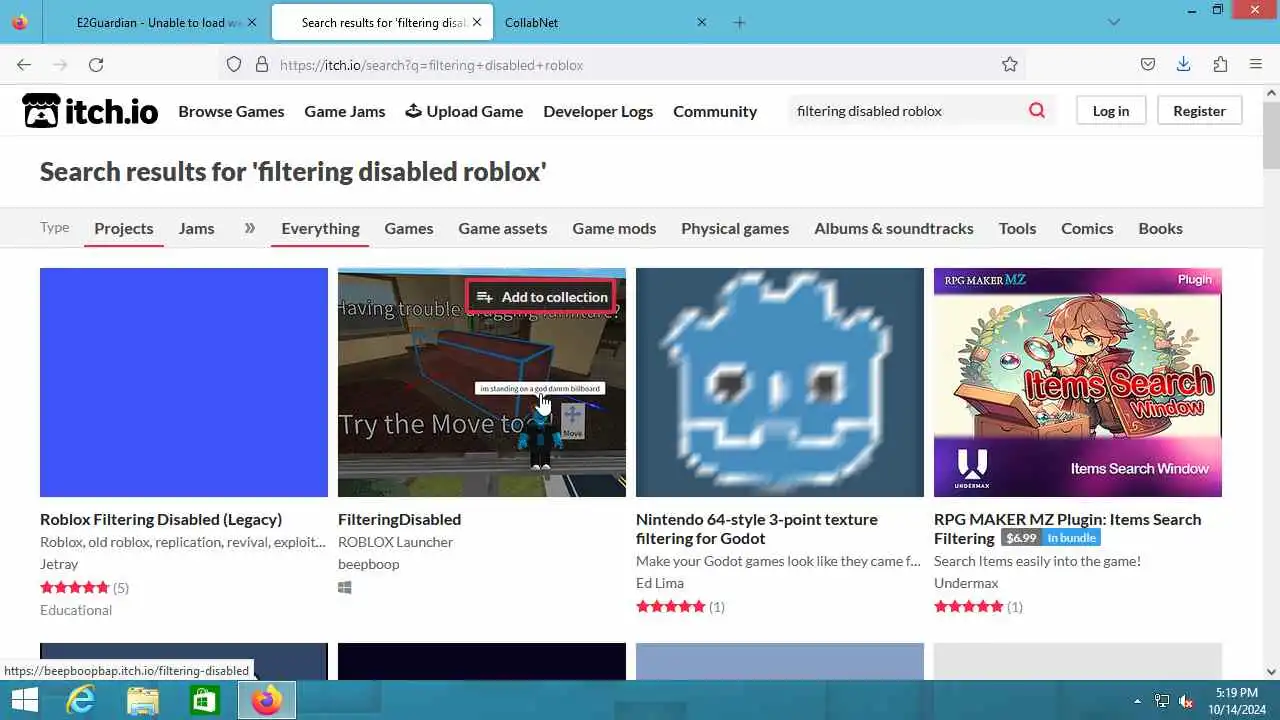1280x720 pixels.
Task: Click the red search magnifier icon
Action: (x=1037, y=111)
